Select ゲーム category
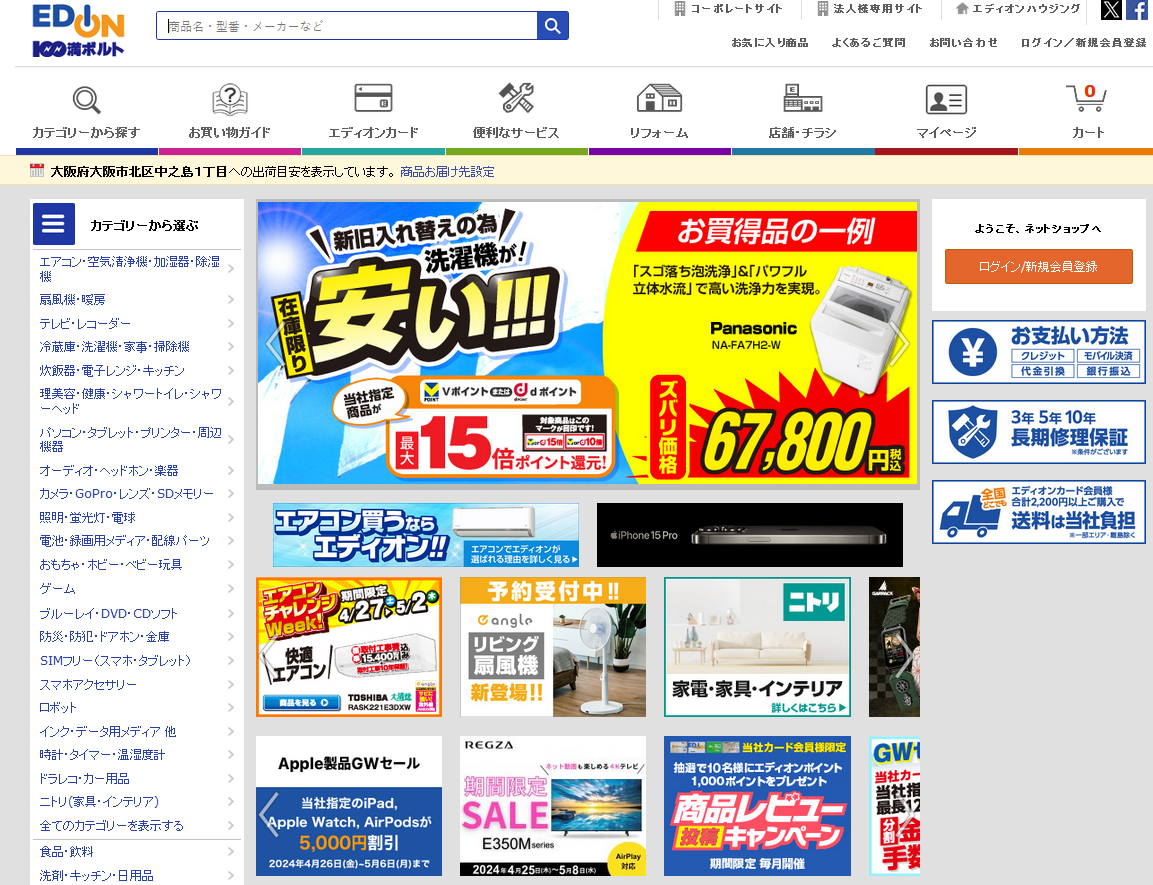The width and height of the screenshot is (1153, 885). 137,589
